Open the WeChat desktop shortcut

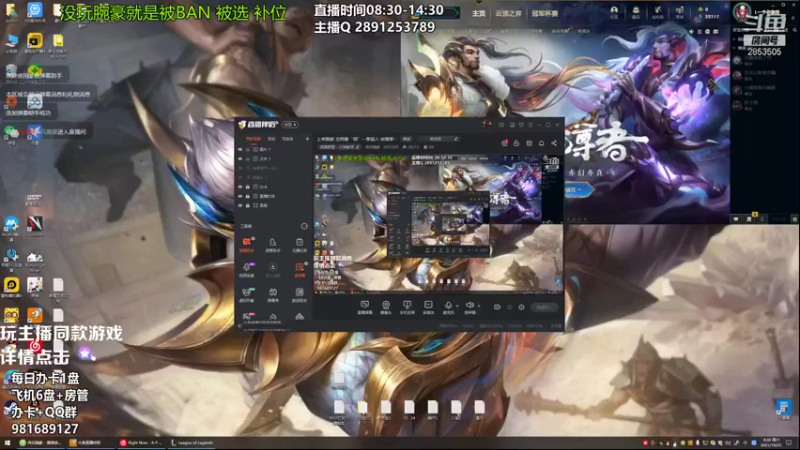[11, 133]
